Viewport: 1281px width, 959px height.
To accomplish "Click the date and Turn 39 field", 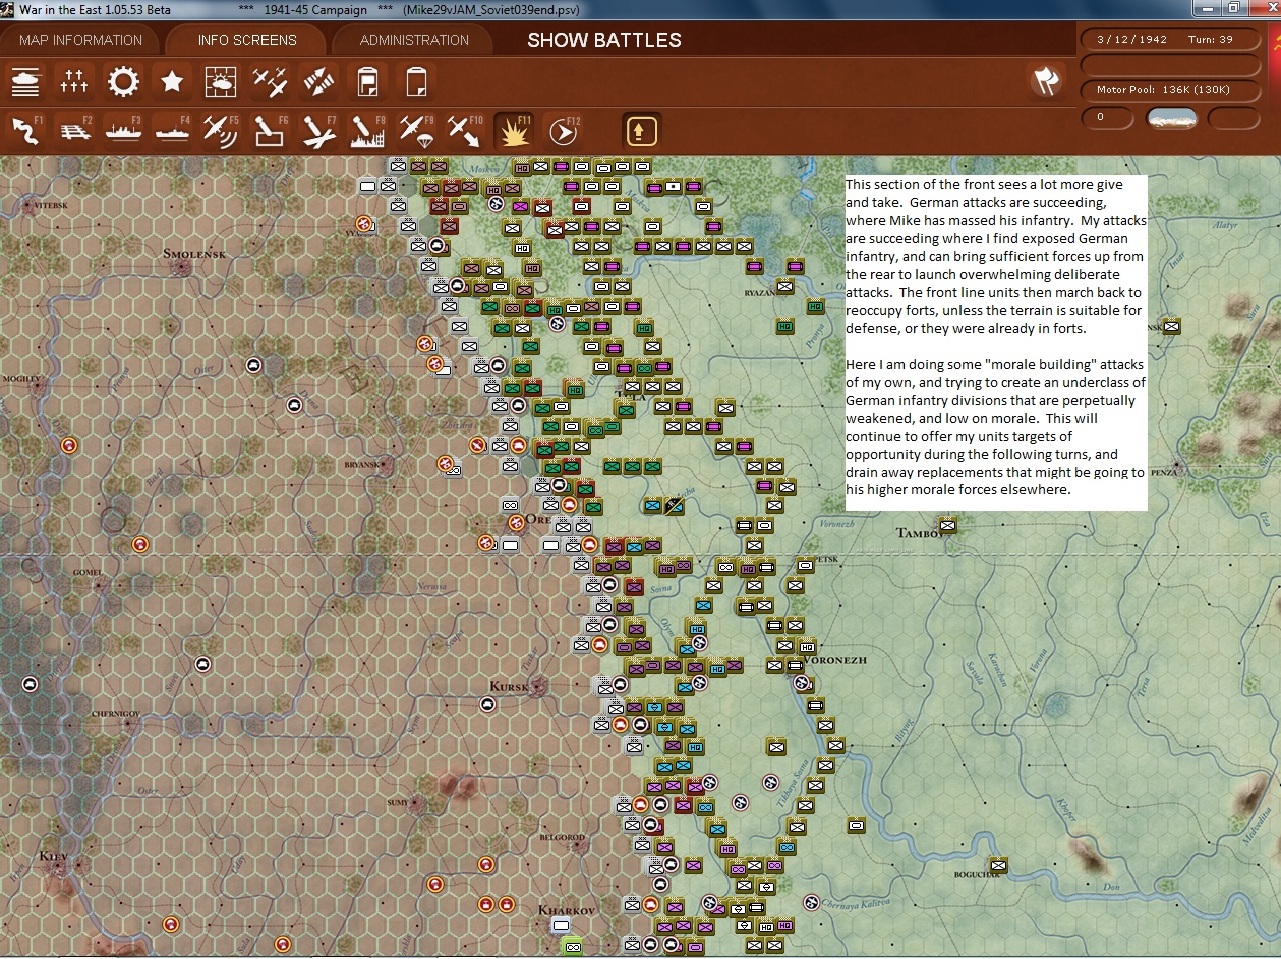I will [1171, 40].
